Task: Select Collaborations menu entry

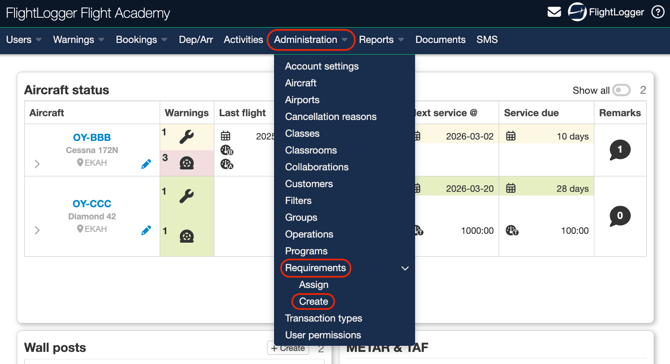Action: pos(317,167)
